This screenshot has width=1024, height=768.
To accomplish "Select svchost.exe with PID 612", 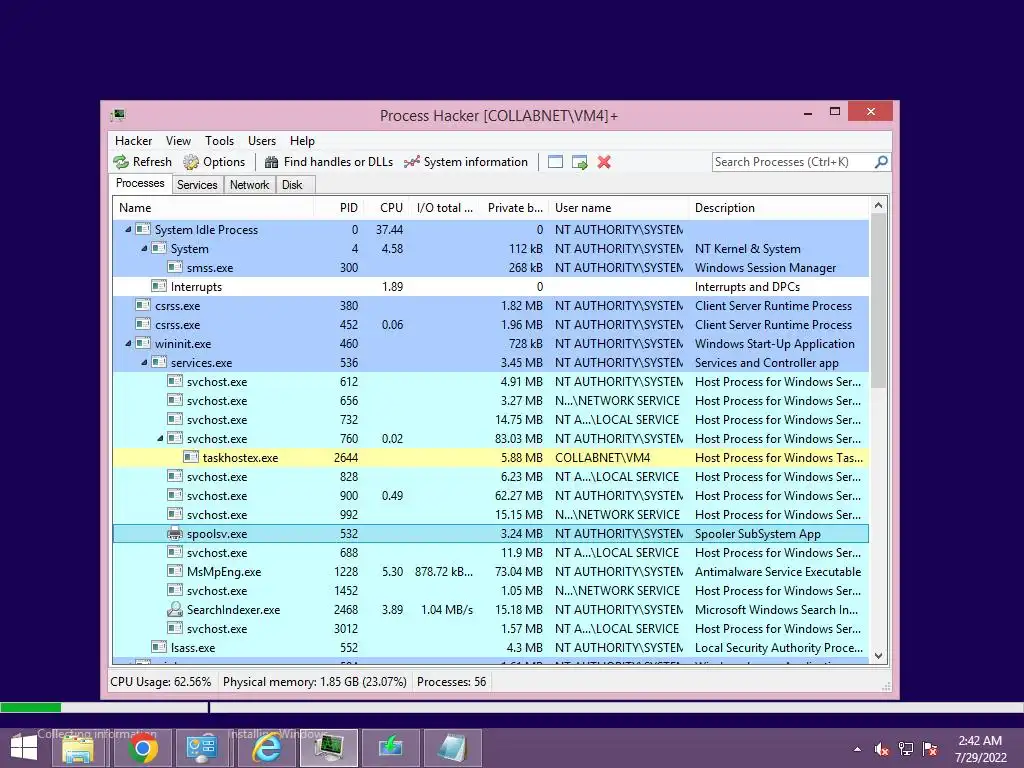I will (x=491, y=381).
